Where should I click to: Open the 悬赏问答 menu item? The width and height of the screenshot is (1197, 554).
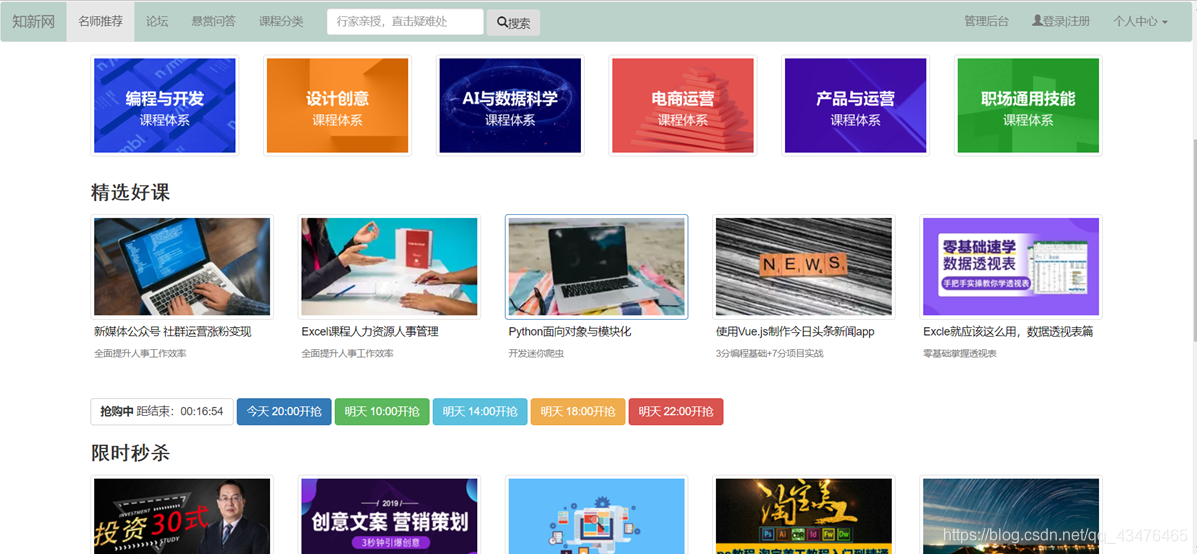[x=214, y=21]
